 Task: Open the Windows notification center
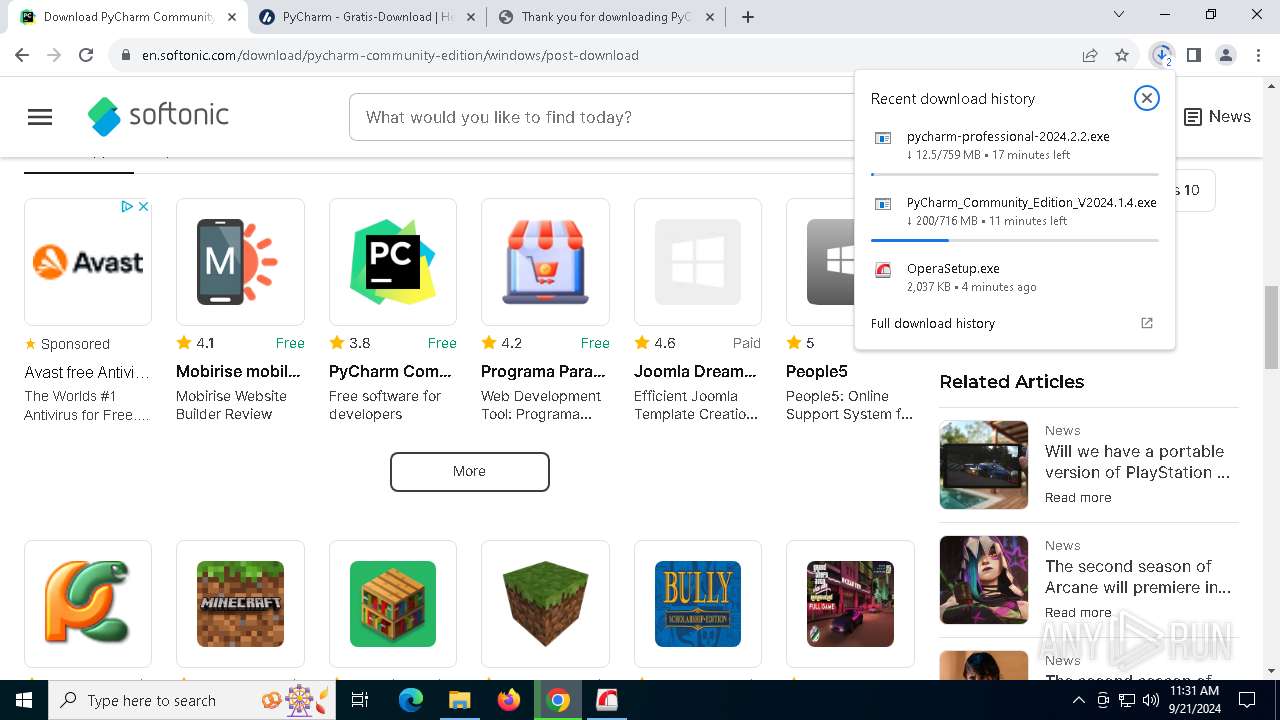tap(1247, 700)
